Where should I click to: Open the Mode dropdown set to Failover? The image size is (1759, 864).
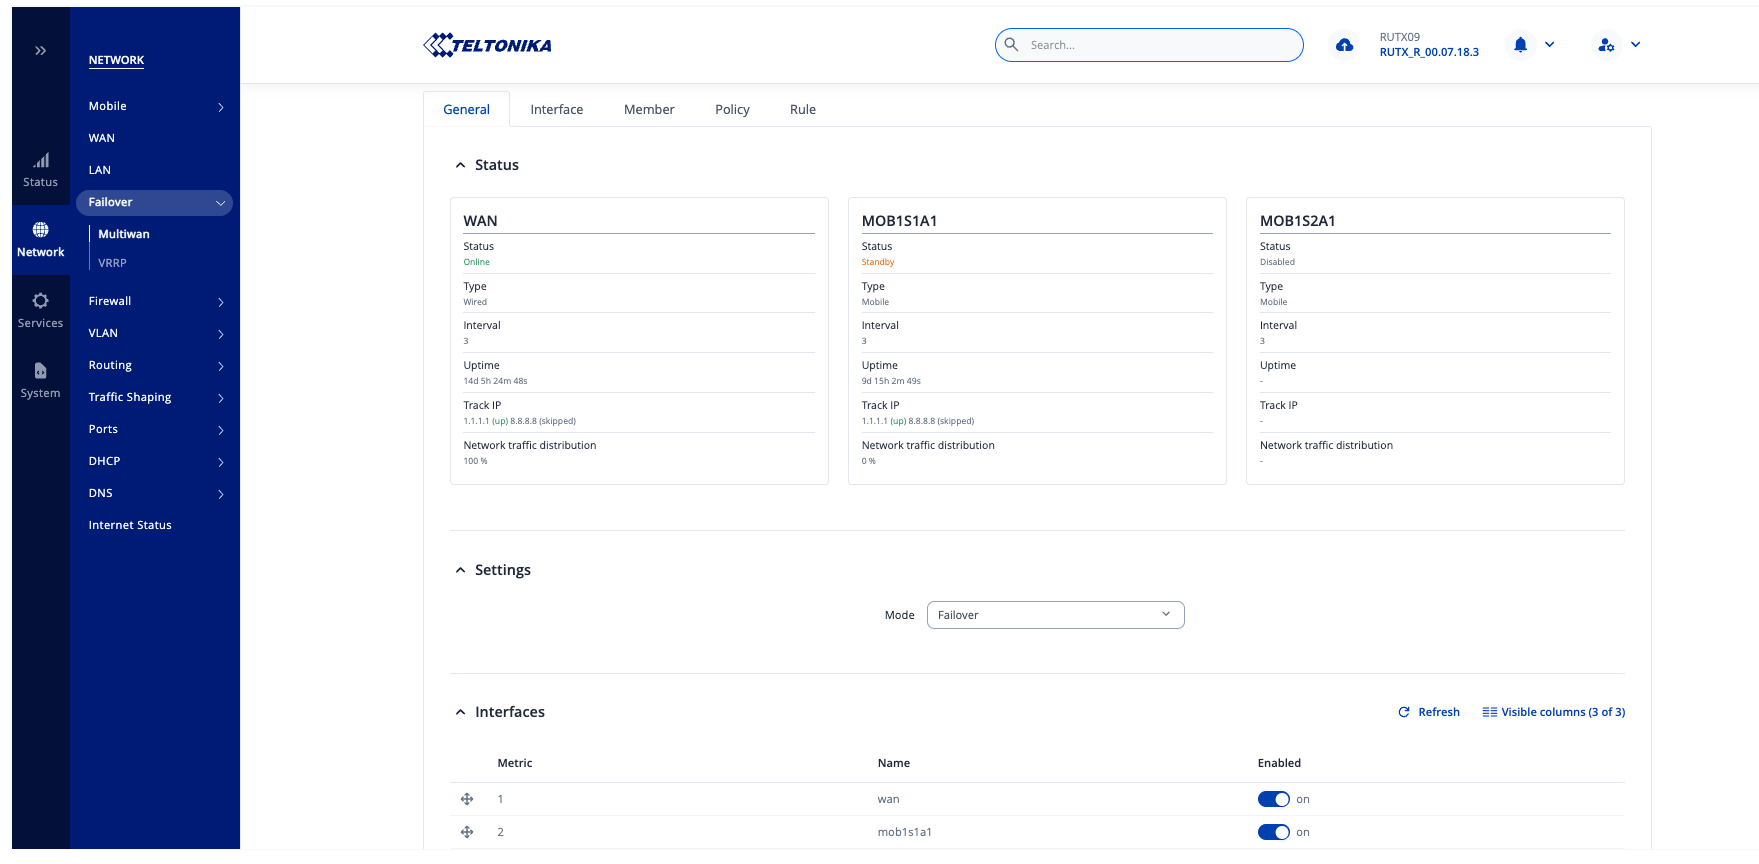point(1055,615)
